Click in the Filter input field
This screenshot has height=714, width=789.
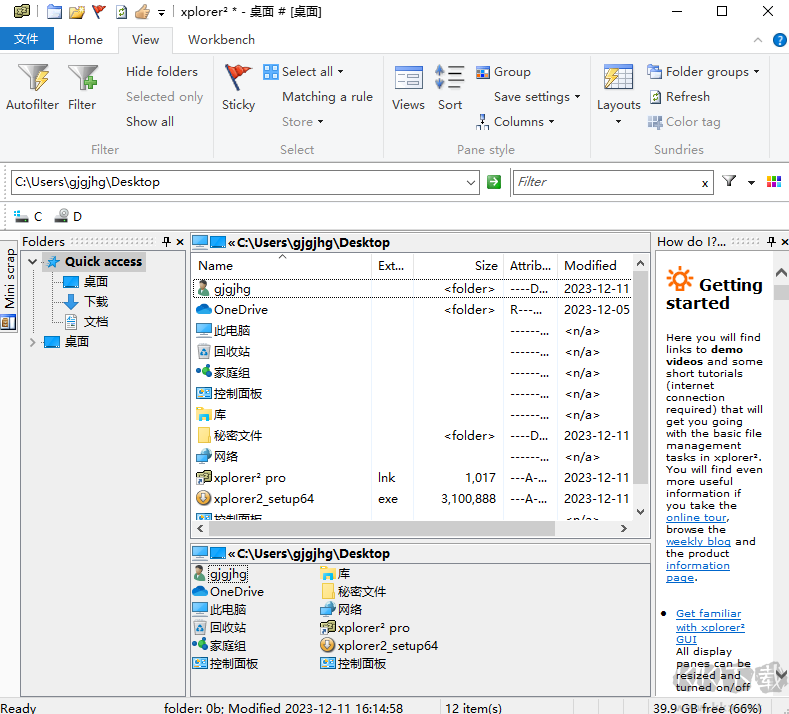605,182
